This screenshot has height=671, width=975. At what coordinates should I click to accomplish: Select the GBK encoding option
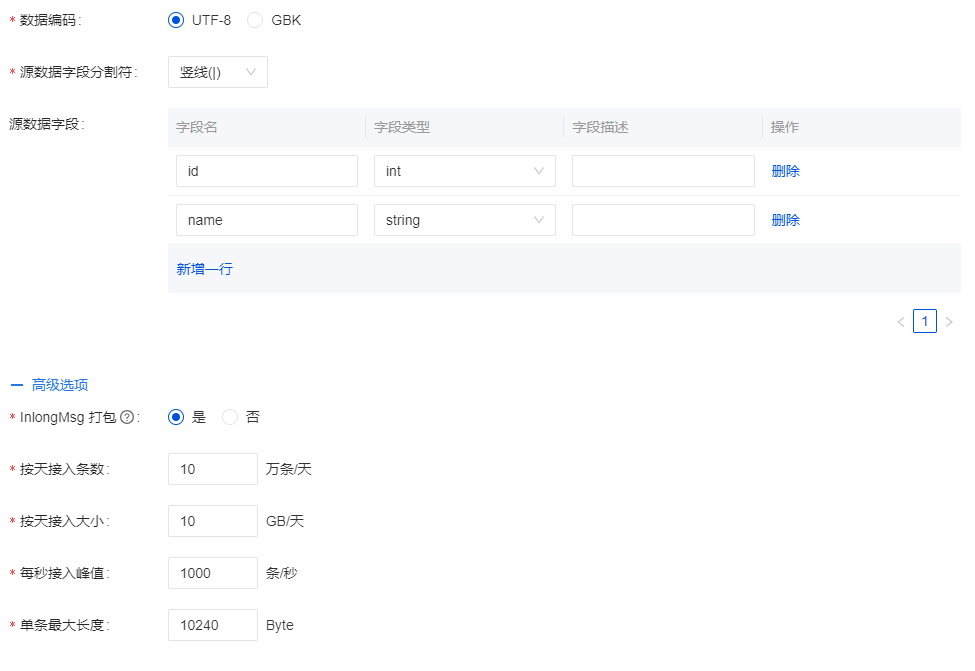[x=255, y=20]
